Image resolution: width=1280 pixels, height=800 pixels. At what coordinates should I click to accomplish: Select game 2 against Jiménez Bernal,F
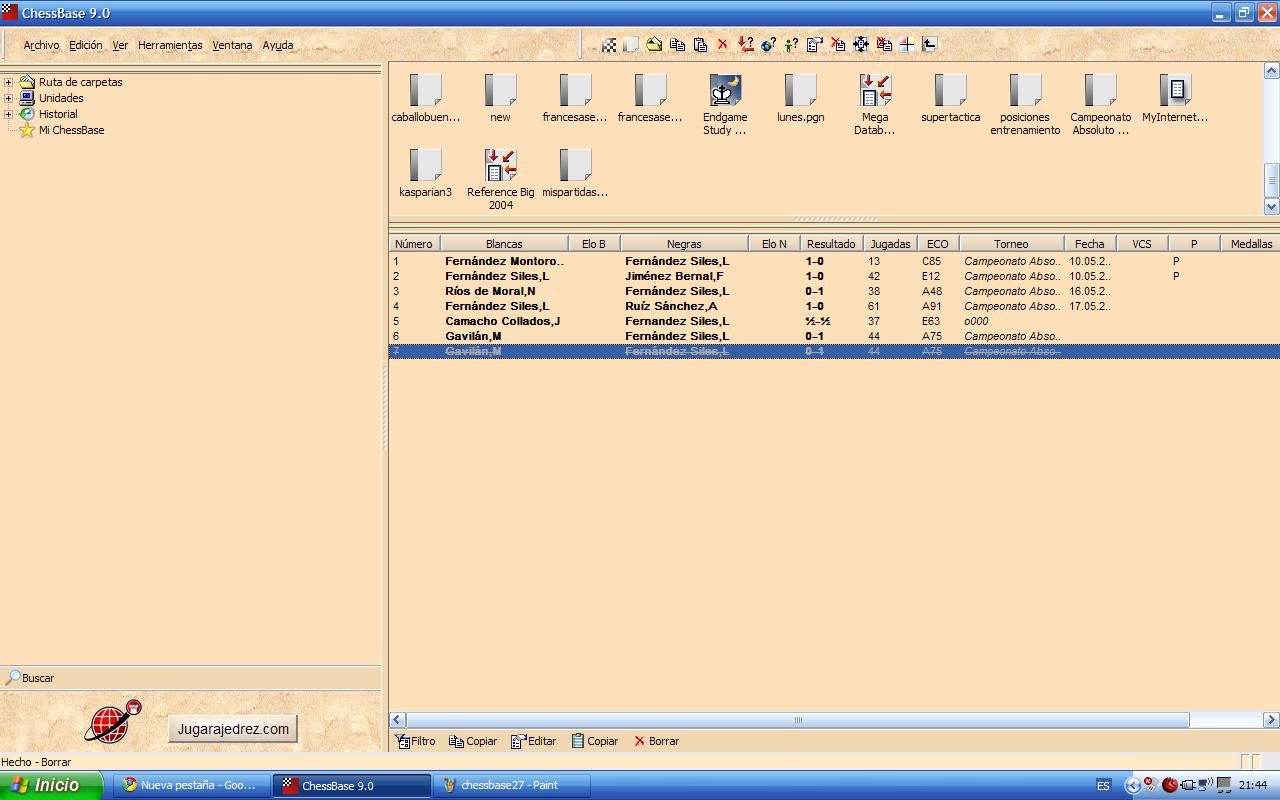pyautogui.click(x=834, y=276)
